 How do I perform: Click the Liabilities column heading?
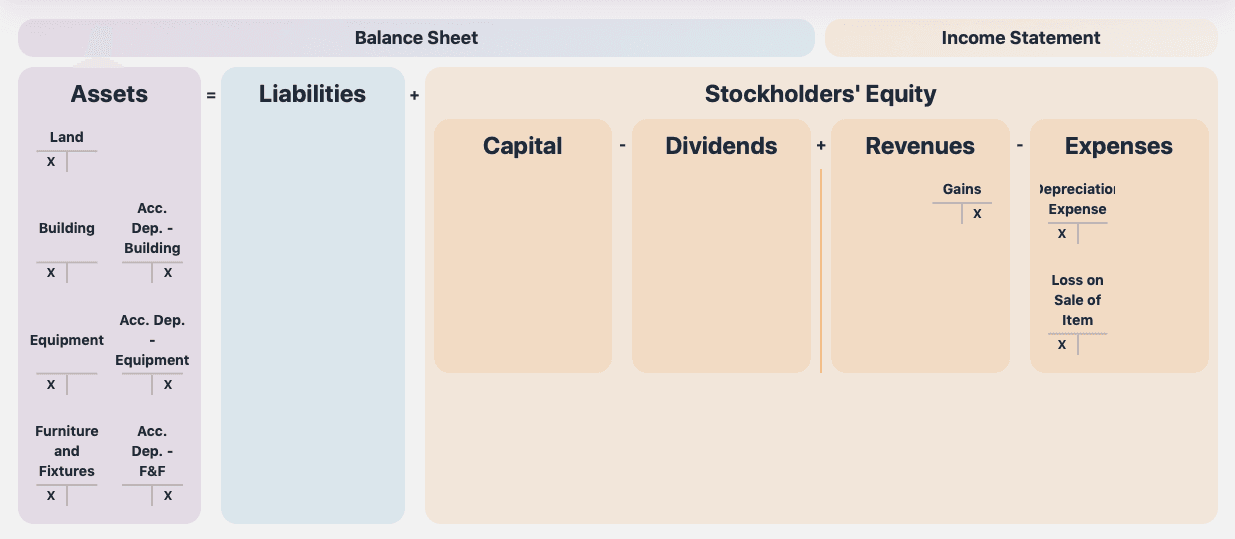[x=312, y=94]
